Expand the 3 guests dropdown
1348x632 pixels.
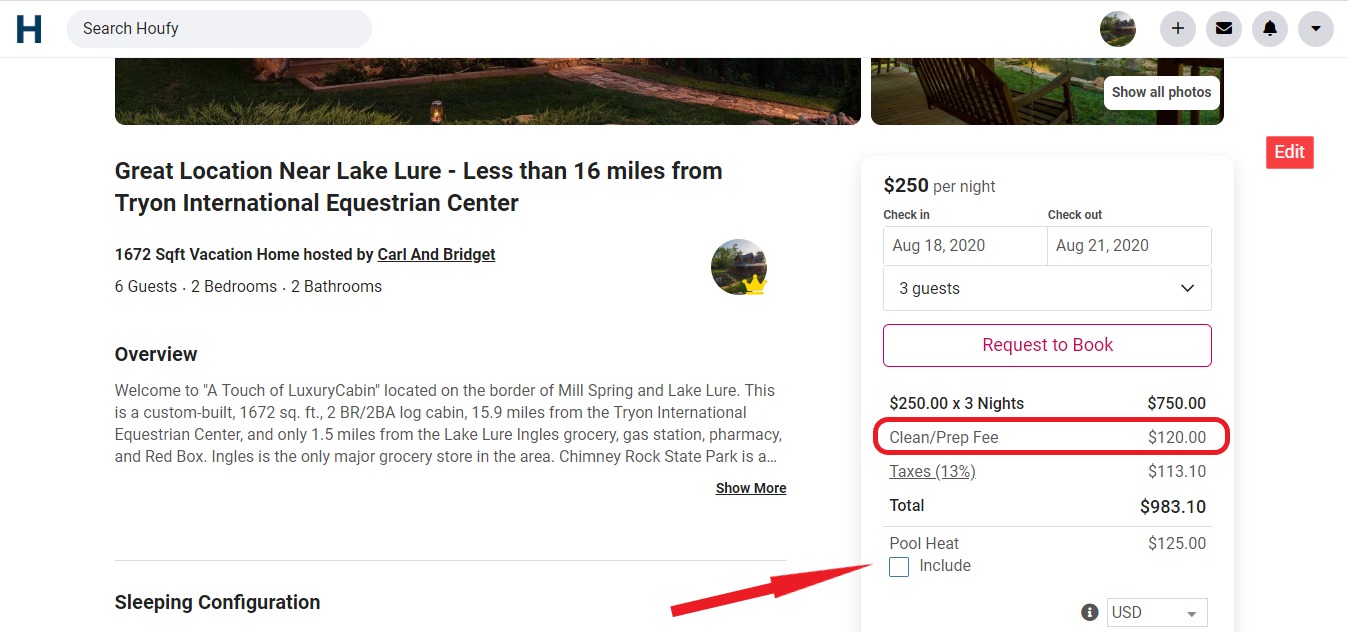pos(1047,288)
